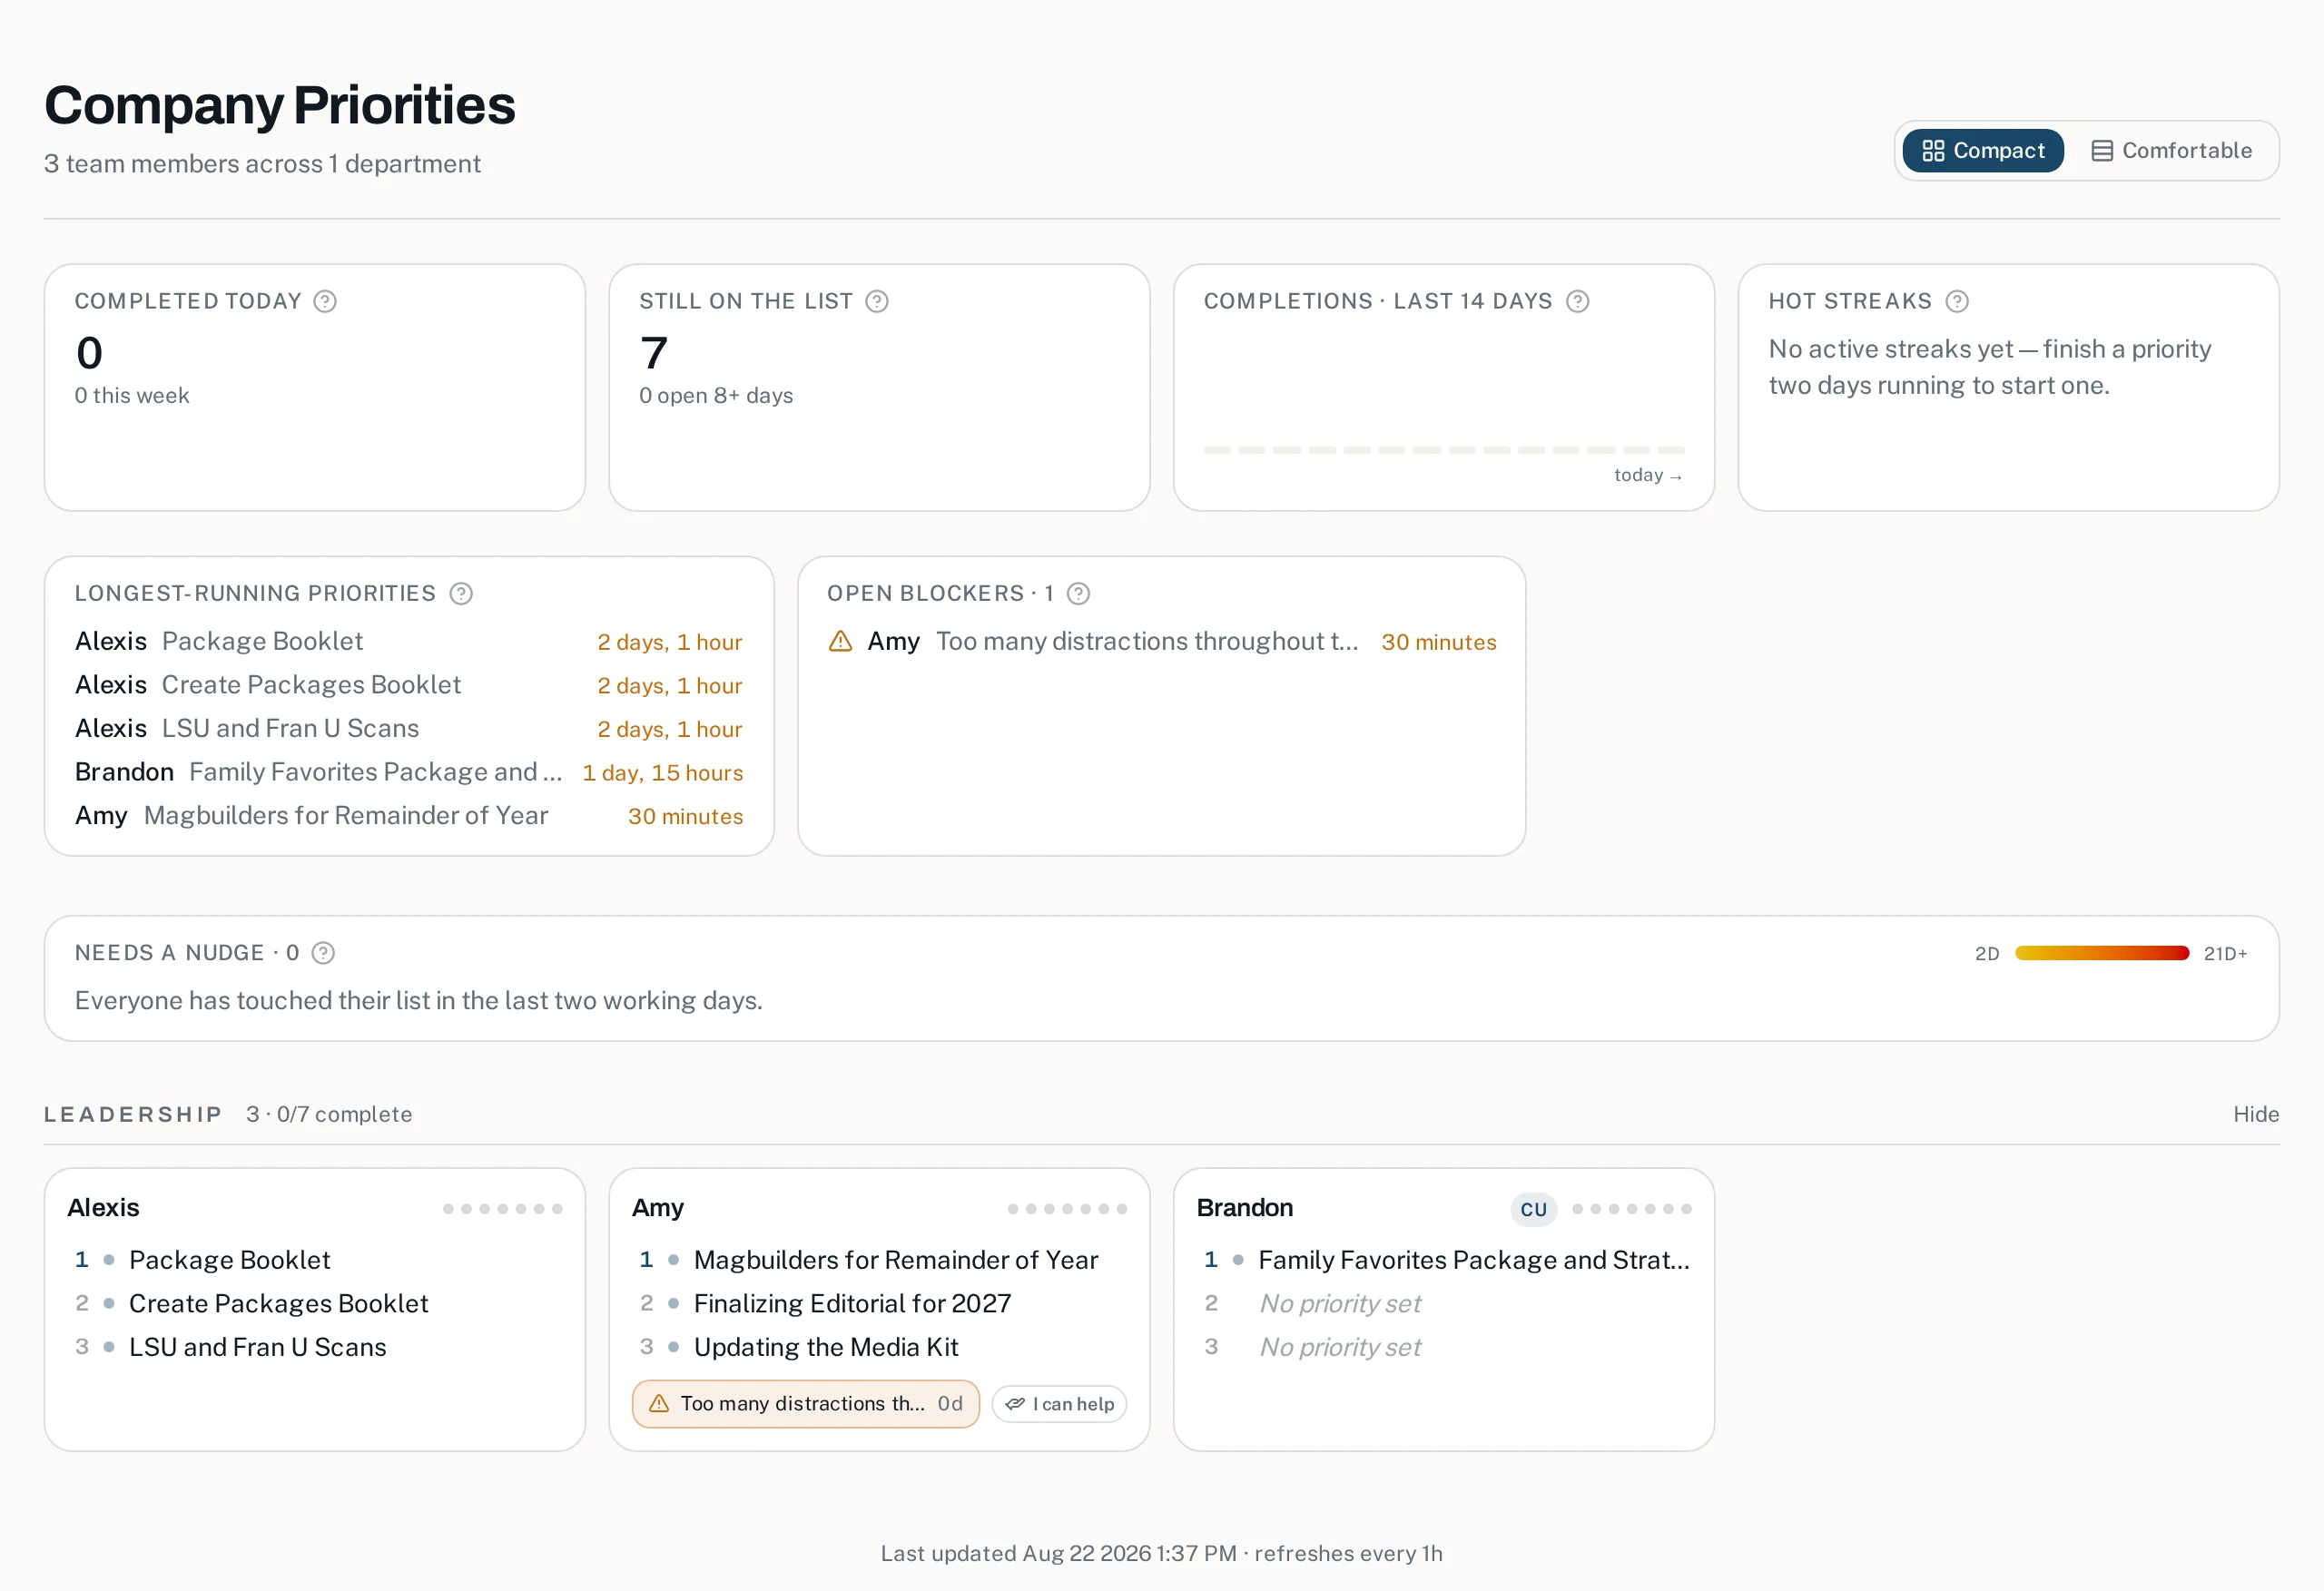Click help icon beside Hot Streaks
2324x1591 pixels.
click(1957, 301)
